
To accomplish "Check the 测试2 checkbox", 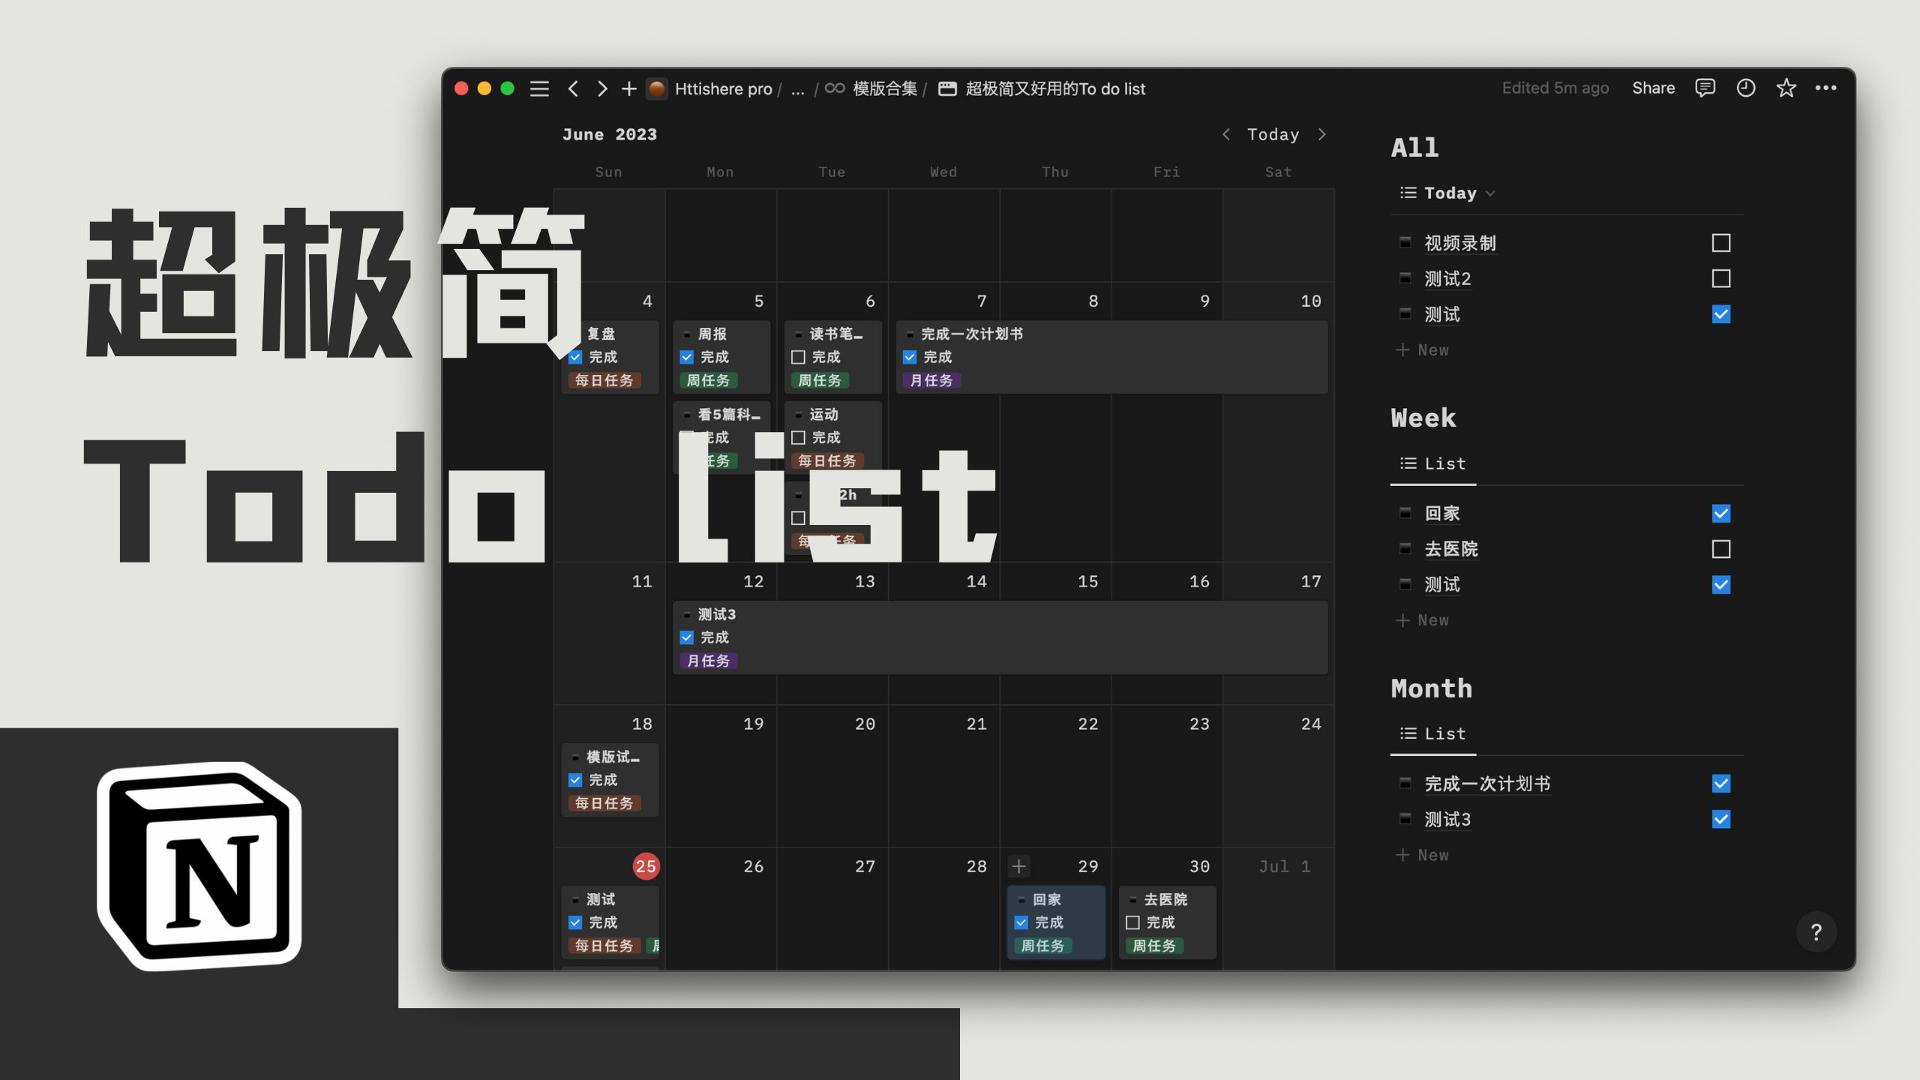I will pos(1721,278).
